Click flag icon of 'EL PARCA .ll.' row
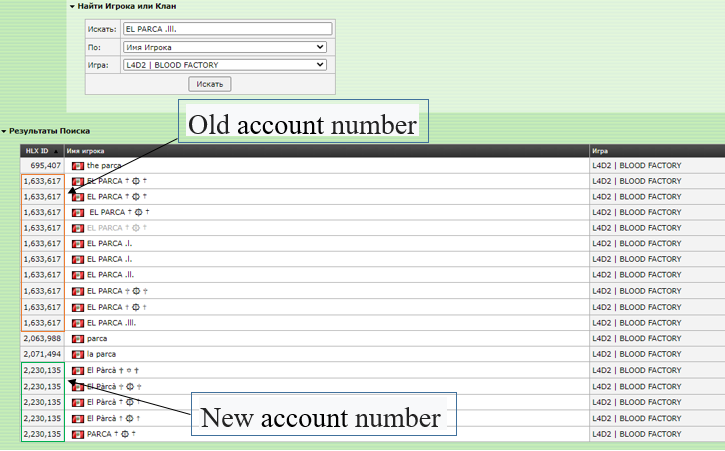 78,275
